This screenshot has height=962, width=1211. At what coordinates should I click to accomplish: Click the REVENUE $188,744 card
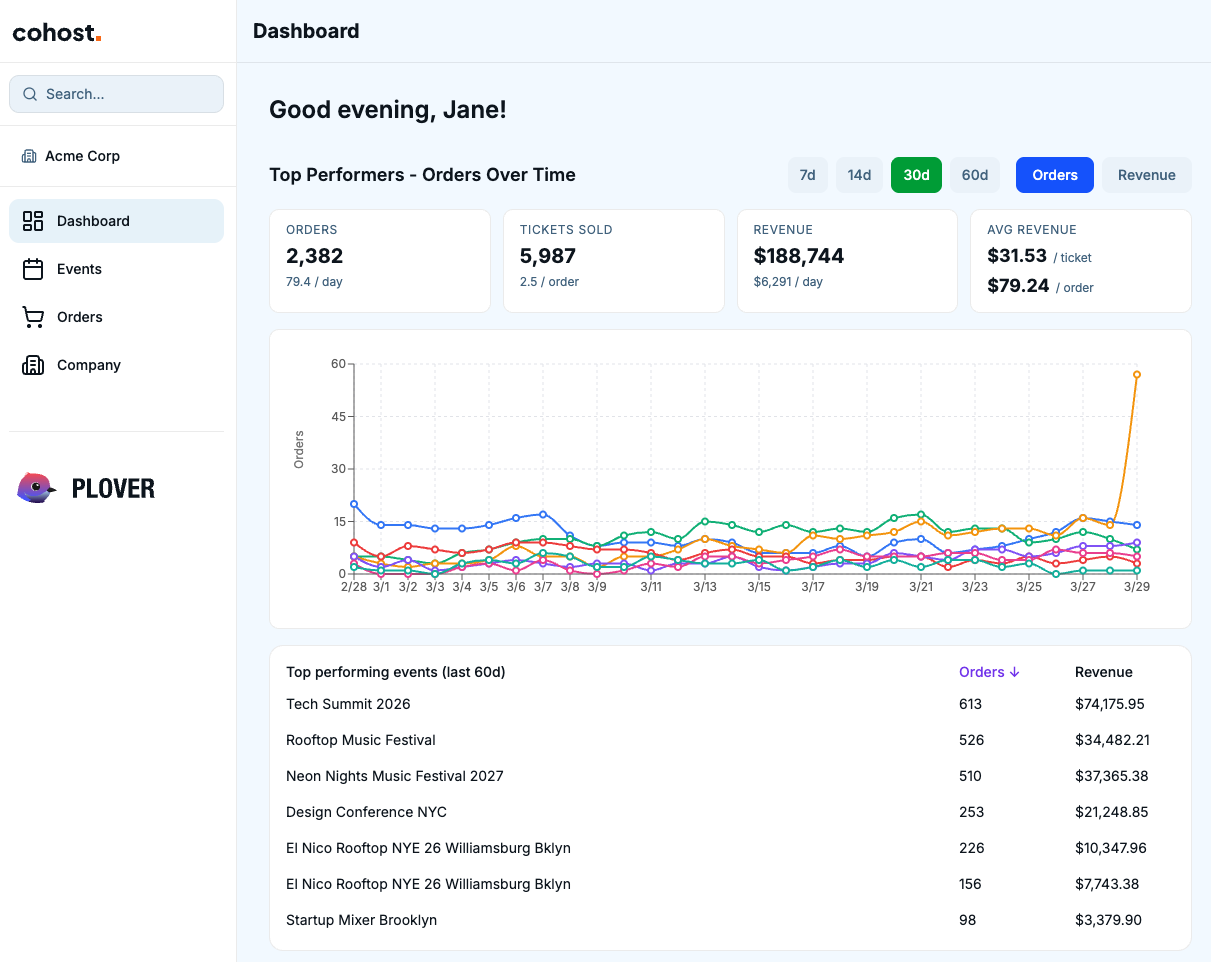click(x=847, y=261)
